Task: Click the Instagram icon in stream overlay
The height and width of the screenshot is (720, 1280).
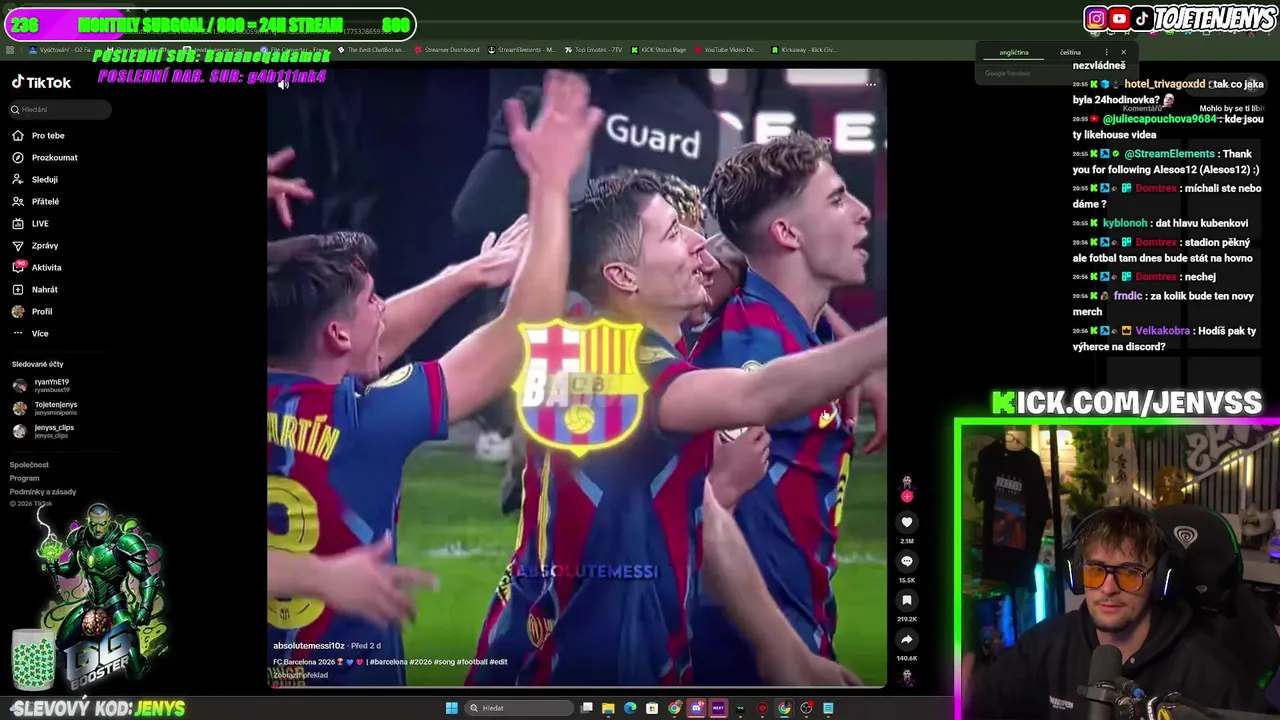Action: pyautogui.click(x=1097, y=18)
